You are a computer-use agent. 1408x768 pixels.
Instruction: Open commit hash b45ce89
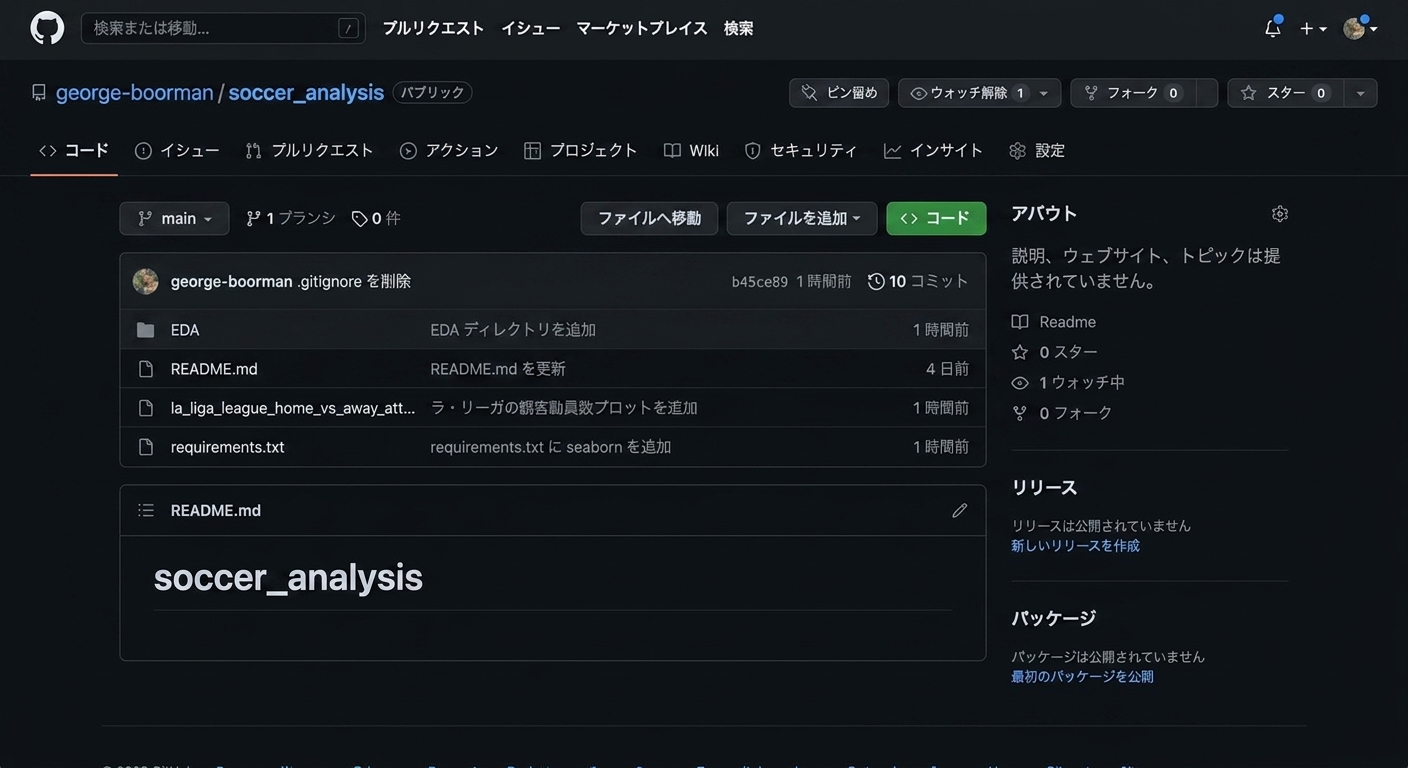(x=760, y=282)
